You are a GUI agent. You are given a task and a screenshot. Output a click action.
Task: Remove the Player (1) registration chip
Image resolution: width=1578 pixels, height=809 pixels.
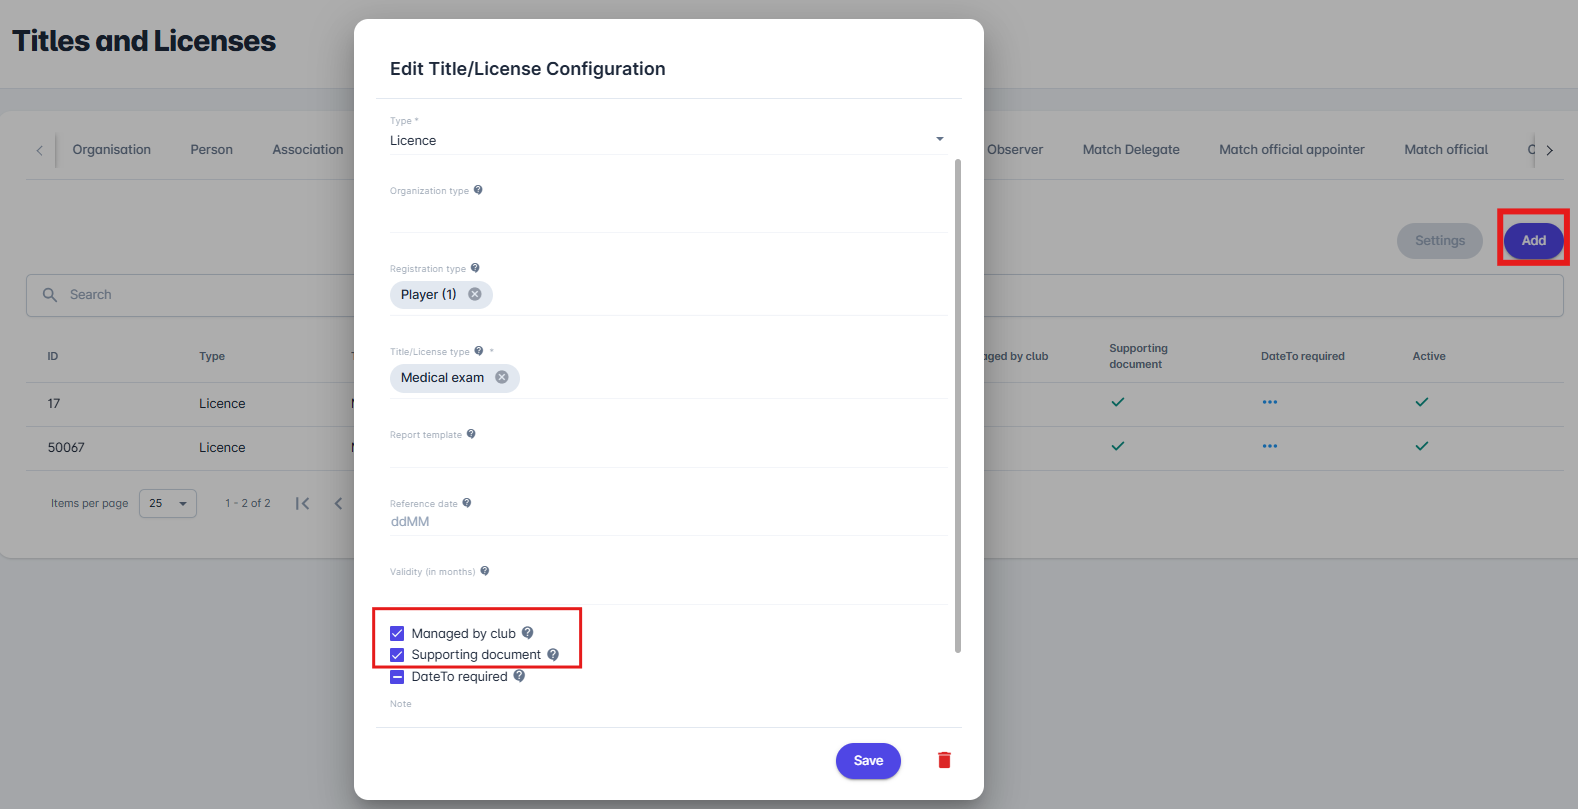[x=475, y=294]
